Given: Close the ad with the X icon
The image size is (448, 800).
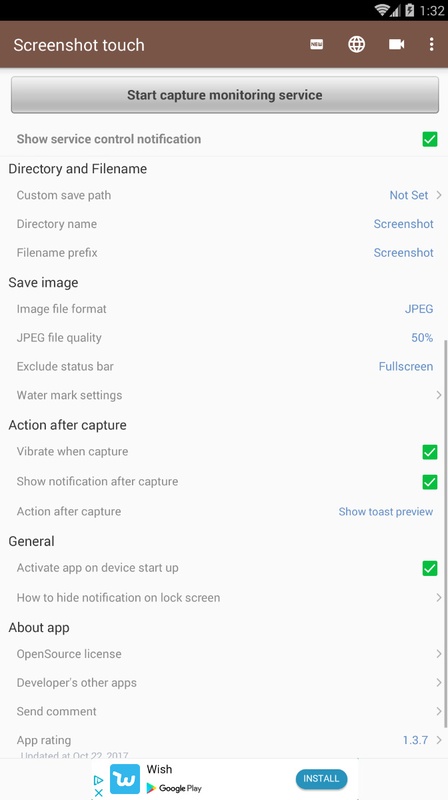Looking at the screenshot, I should [x=98, y=792].
